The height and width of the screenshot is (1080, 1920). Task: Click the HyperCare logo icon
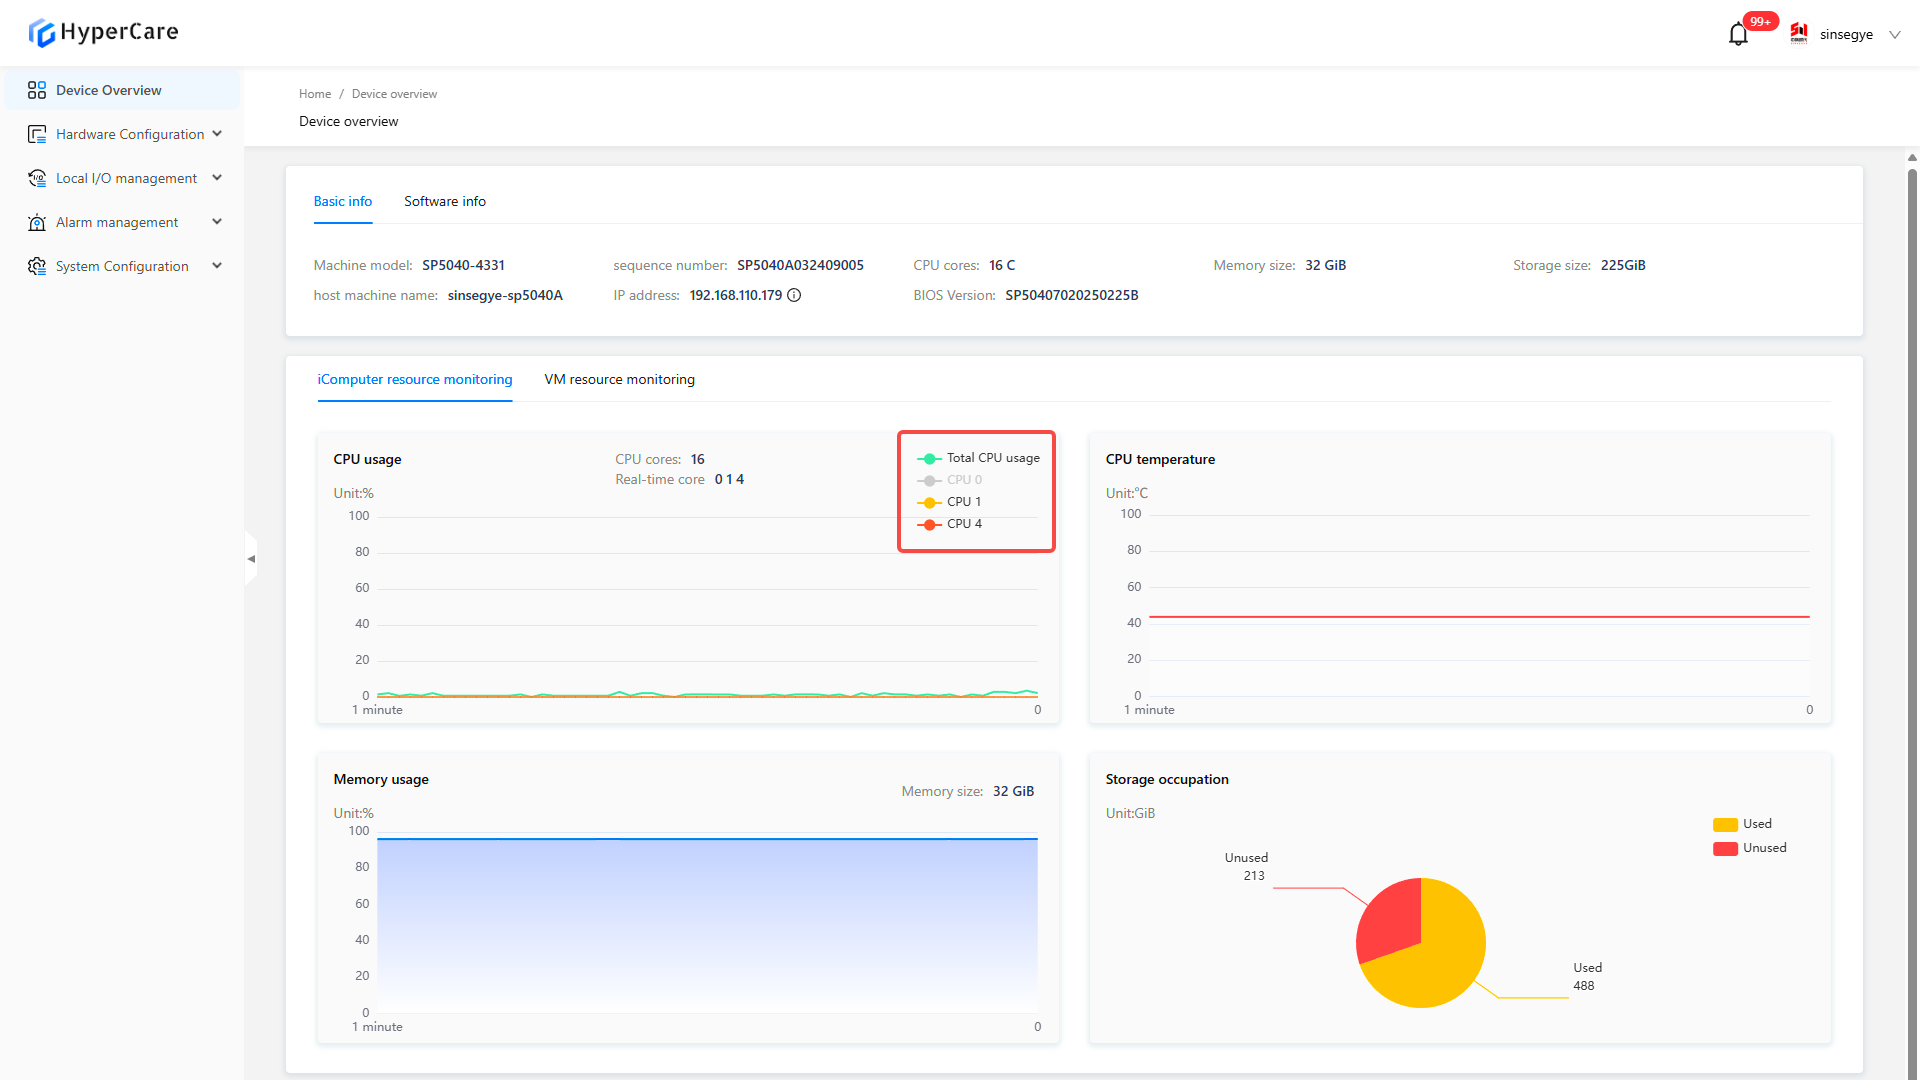tap(41, 33)
